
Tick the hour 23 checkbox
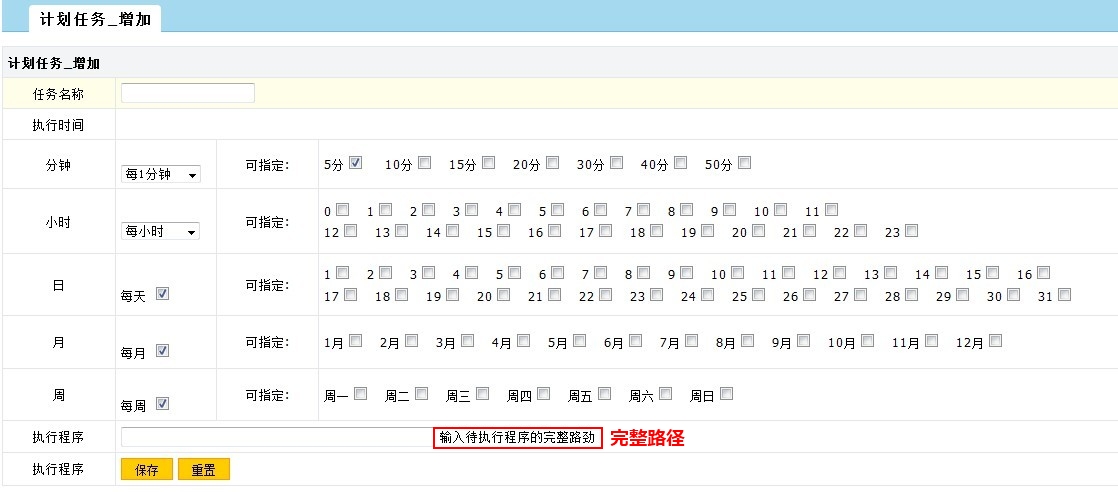pyautogui.click(x=910, y=231)
